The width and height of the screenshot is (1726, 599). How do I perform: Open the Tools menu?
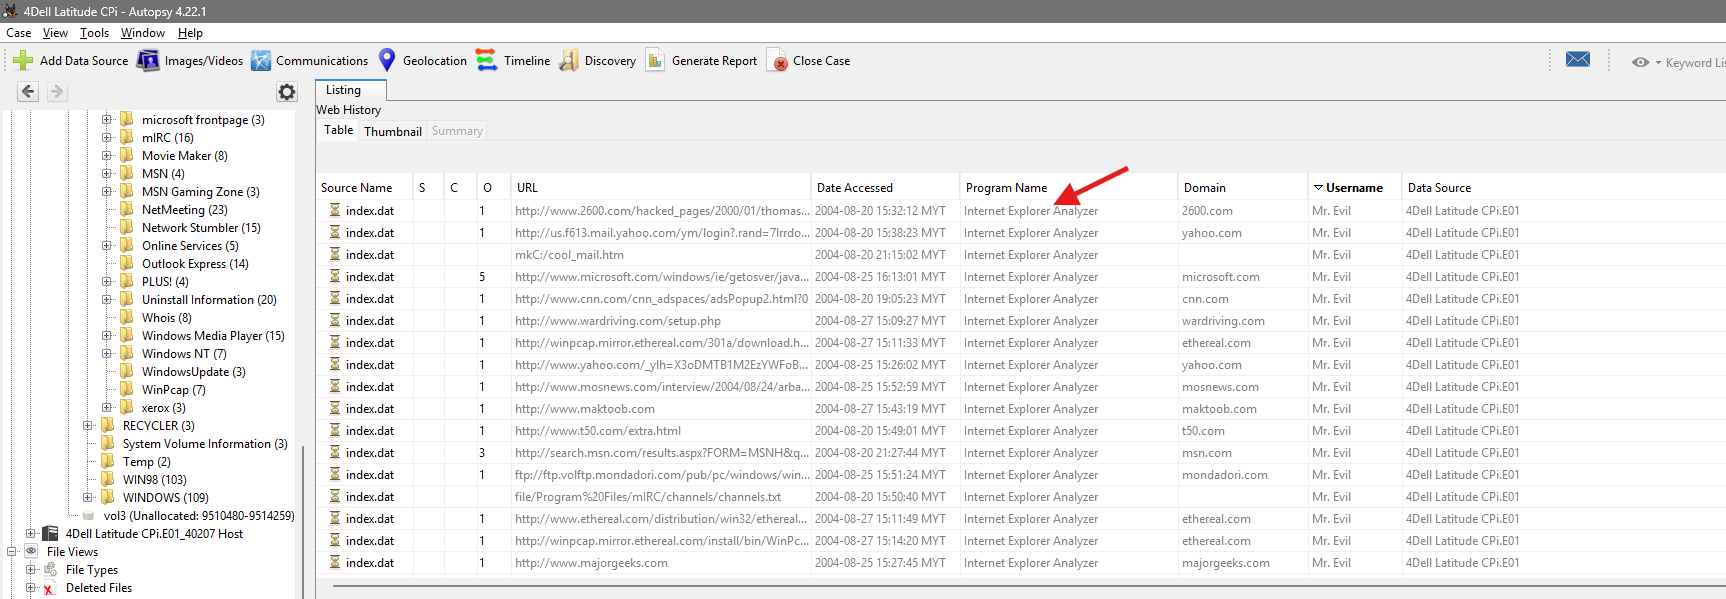[x=94, y=33]
